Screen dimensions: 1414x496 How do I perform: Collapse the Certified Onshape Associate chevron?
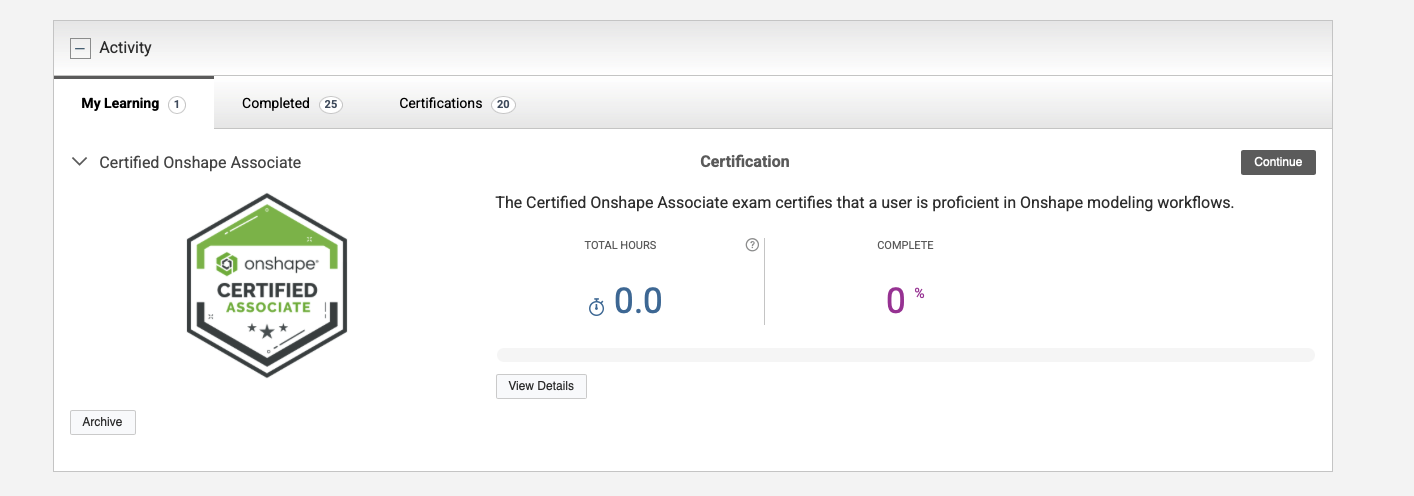coord(80,161)
